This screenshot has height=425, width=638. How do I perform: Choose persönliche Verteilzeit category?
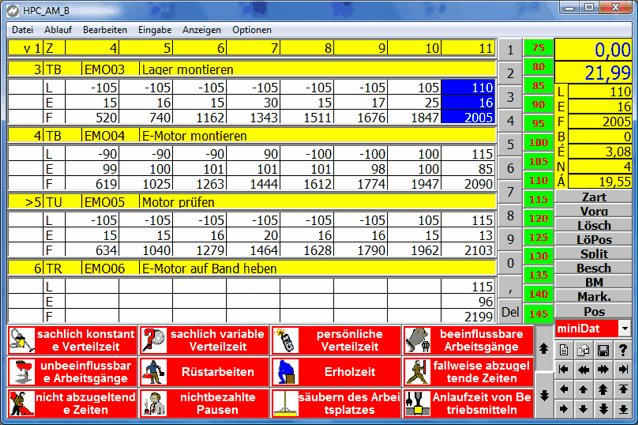335,339
